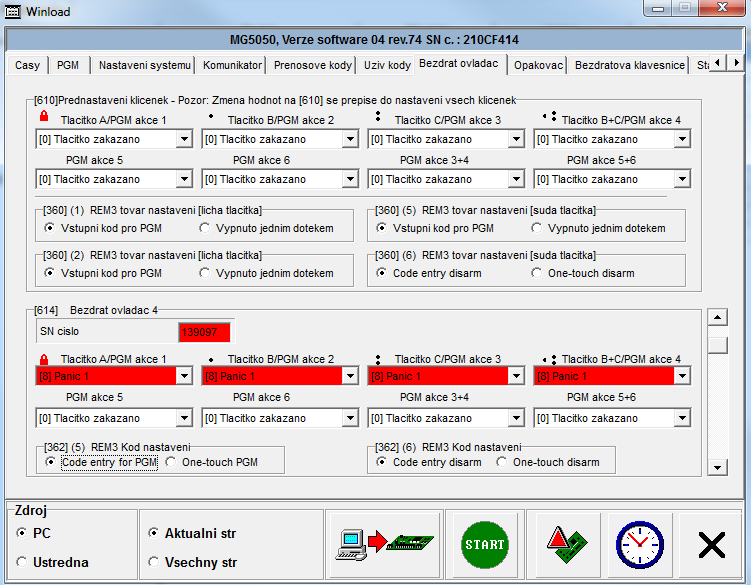Open the Nastaveni systemu tab
Screen dimensions: 751x585
point(144,65)
